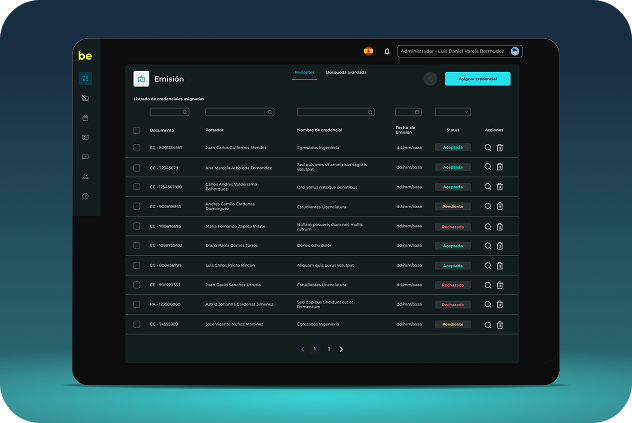
Task: Open the Status filter dropdown
Action: (x=453, y=112)
